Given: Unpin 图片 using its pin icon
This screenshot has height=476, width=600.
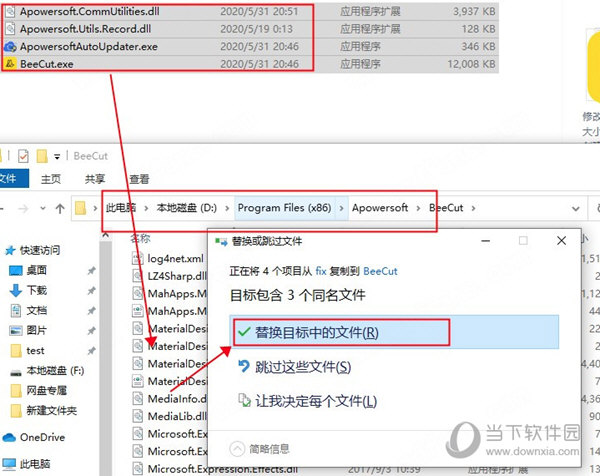Looking at the screenshot, I should (x=91, y=330).
